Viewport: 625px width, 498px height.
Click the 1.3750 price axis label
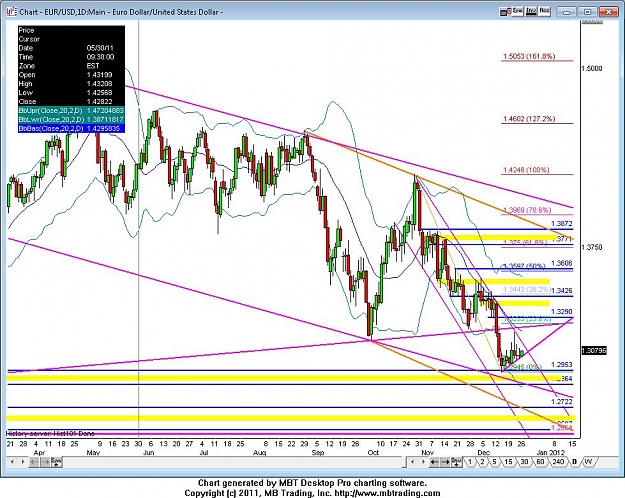pos(592,247)
